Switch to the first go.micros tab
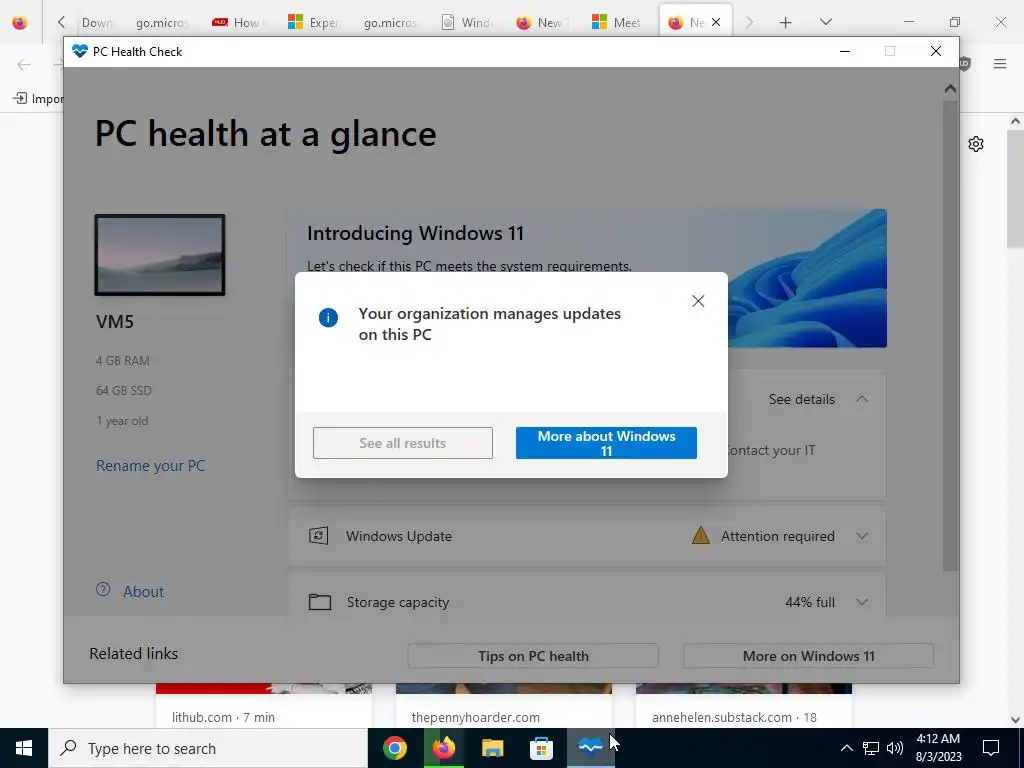Image resolution: width=1024 pixels, height=768 pixels. click(161, 23)
